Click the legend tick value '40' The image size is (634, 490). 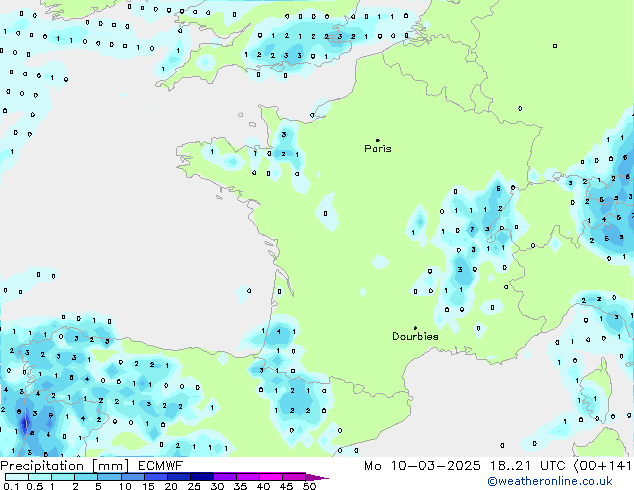[264, 486]
